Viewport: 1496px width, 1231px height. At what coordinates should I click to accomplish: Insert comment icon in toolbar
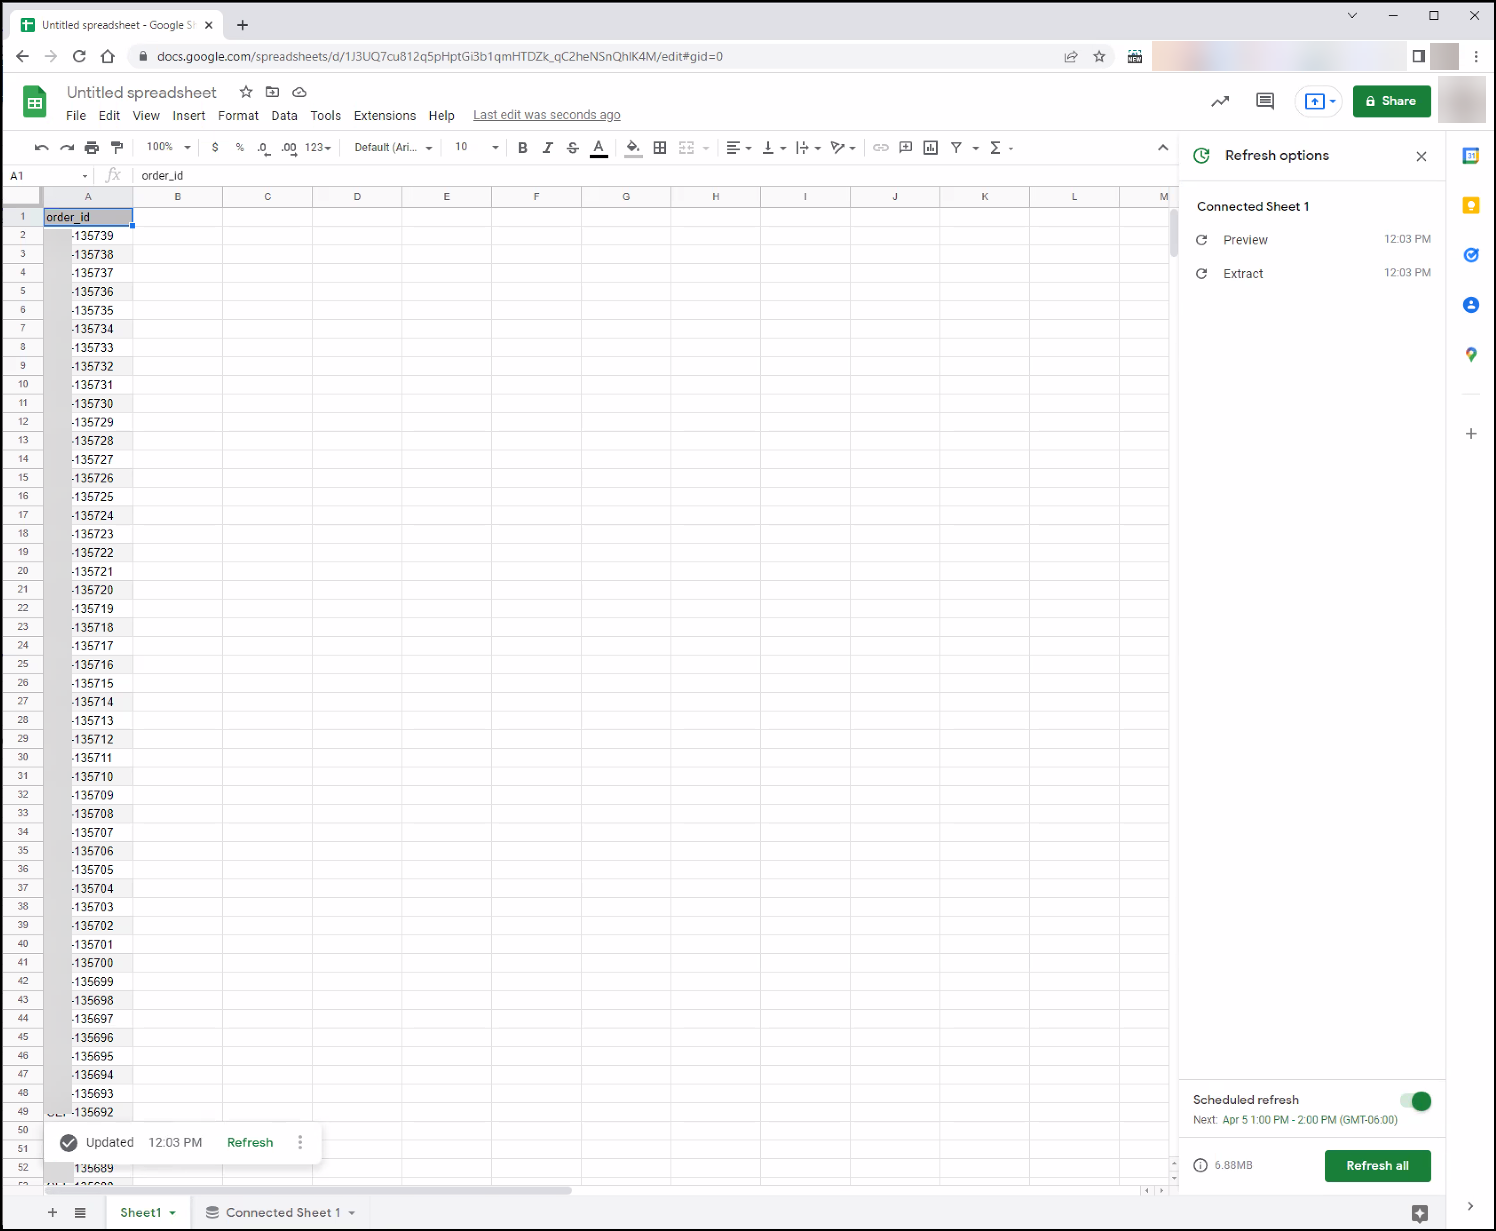click(x=906, y=148)
